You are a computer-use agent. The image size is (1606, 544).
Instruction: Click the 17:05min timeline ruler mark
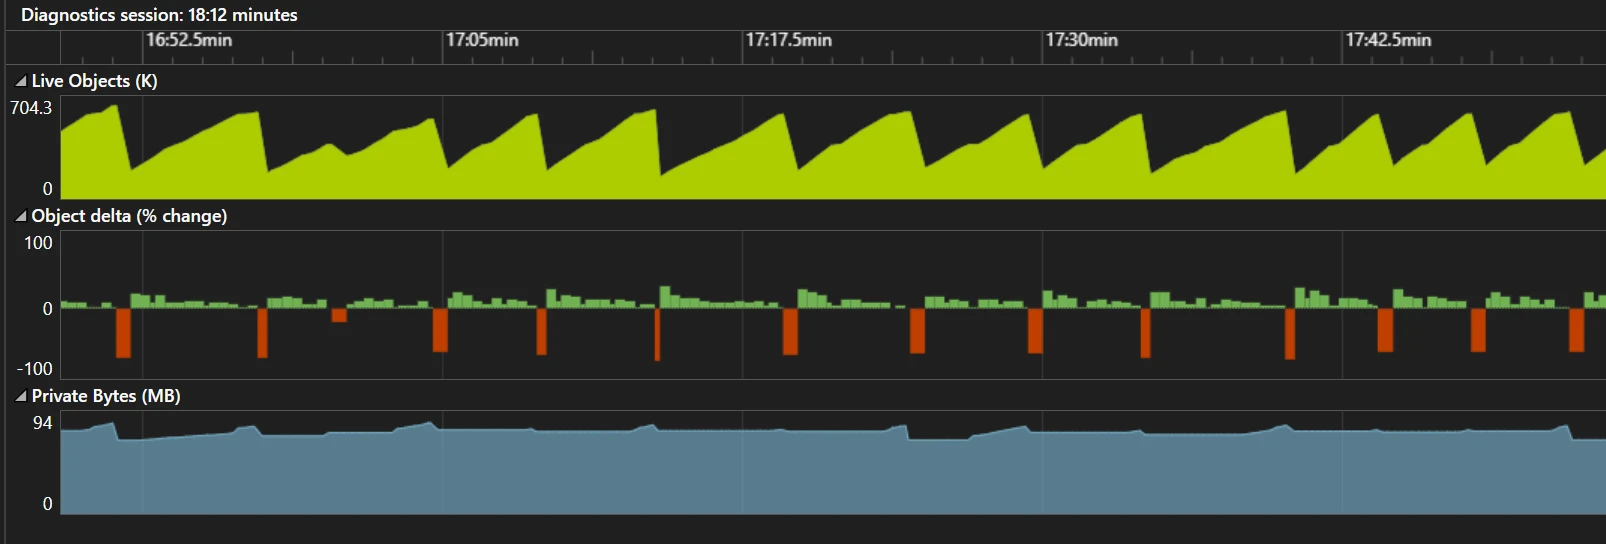[x=481, y=40]
